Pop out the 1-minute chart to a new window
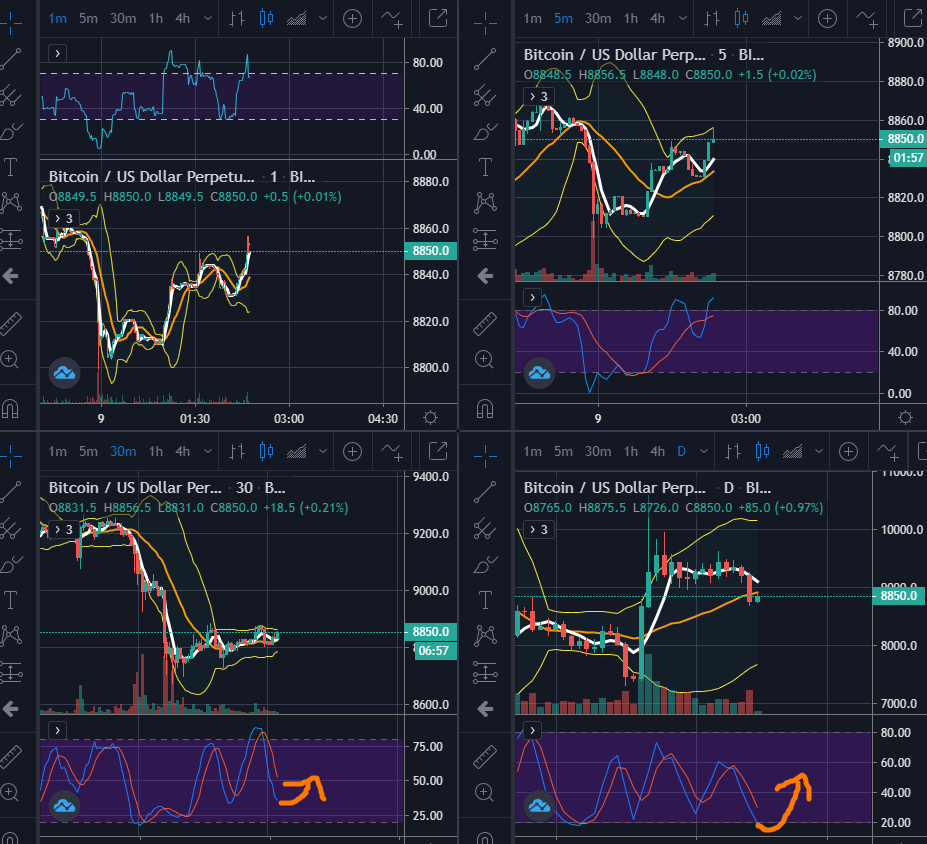Viewport: 927px width, 844px height. [x=437, y=18]
